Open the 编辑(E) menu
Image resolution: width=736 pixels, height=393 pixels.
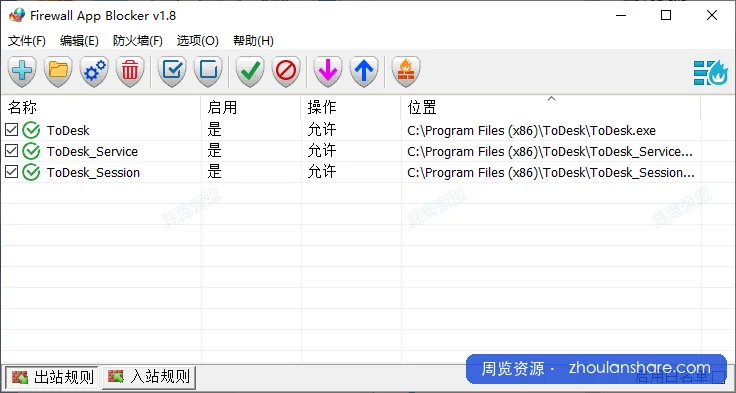(x=79, y=41)
